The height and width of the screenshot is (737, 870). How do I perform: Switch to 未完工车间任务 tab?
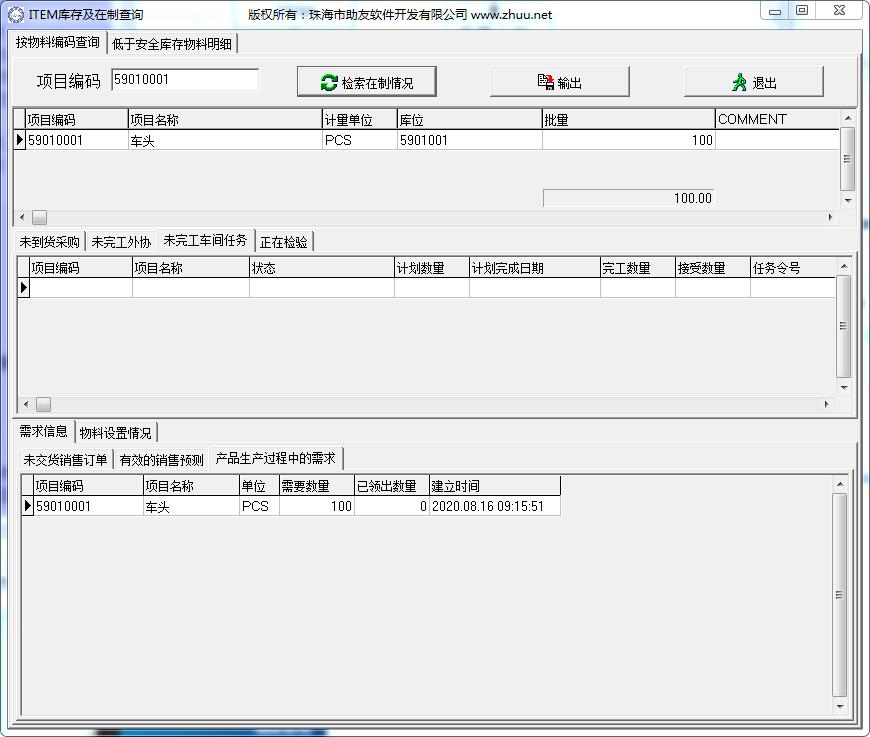205,240
